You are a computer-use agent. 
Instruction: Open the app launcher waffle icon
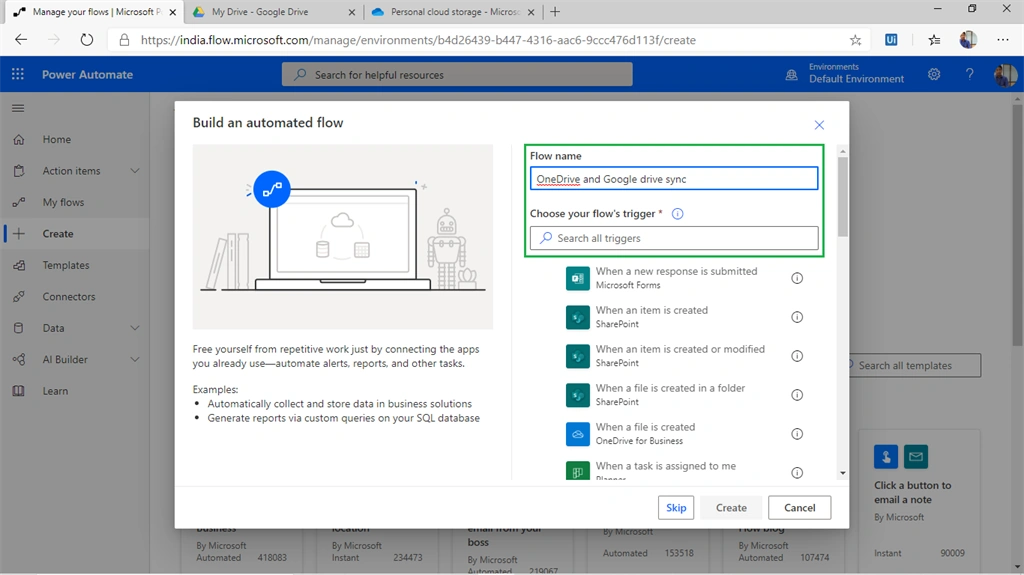pyautogui.click(x=18, y=74)
